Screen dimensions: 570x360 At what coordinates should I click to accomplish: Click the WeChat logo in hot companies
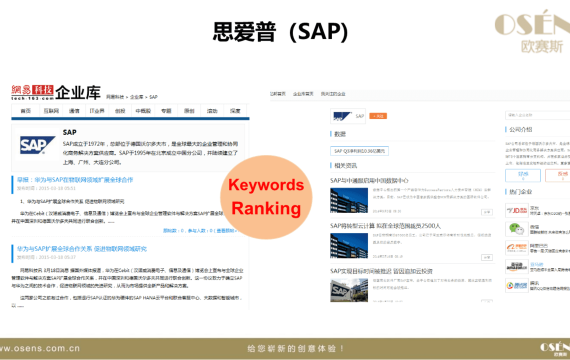click(x=517, y=229)
